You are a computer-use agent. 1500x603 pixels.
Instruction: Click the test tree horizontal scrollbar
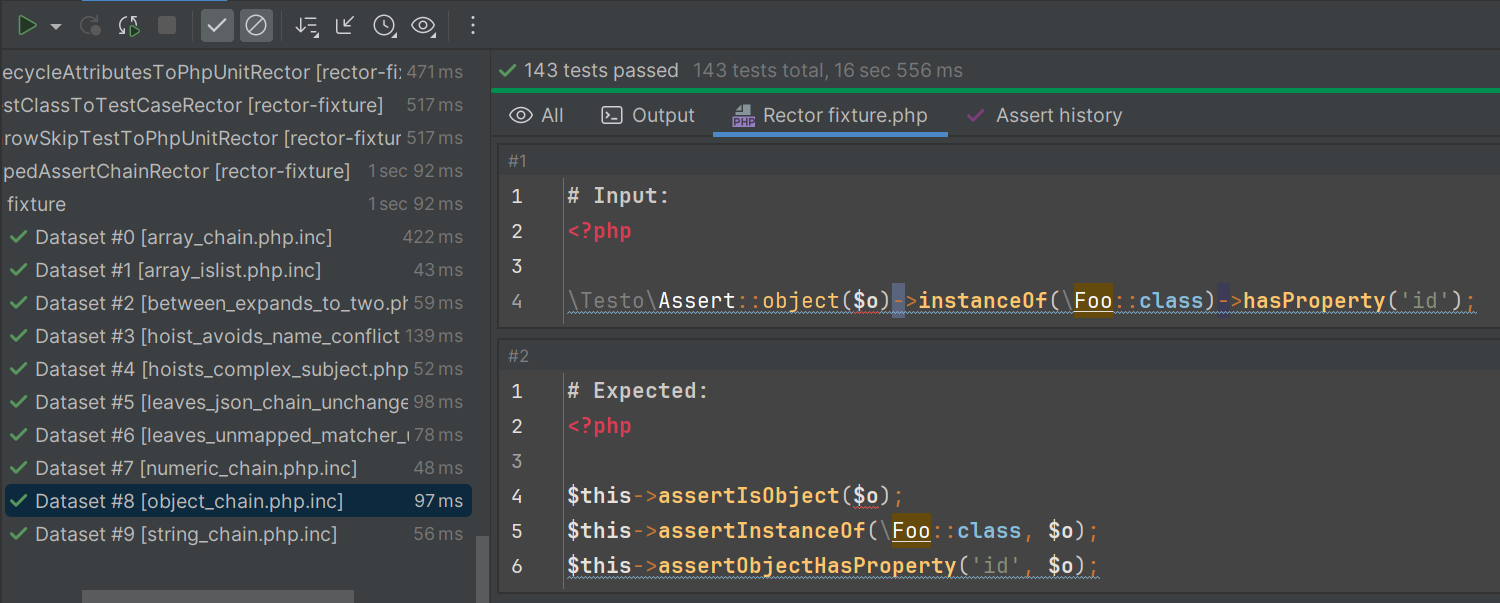218,596
